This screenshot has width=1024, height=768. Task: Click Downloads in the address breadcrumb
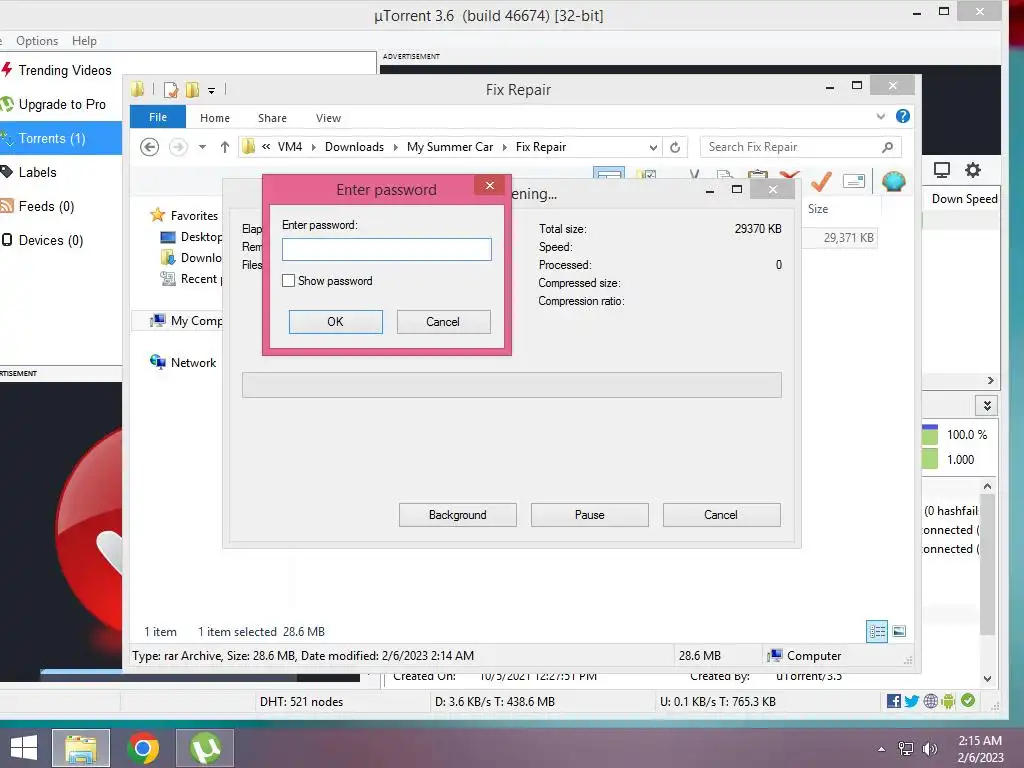point(354,147)
